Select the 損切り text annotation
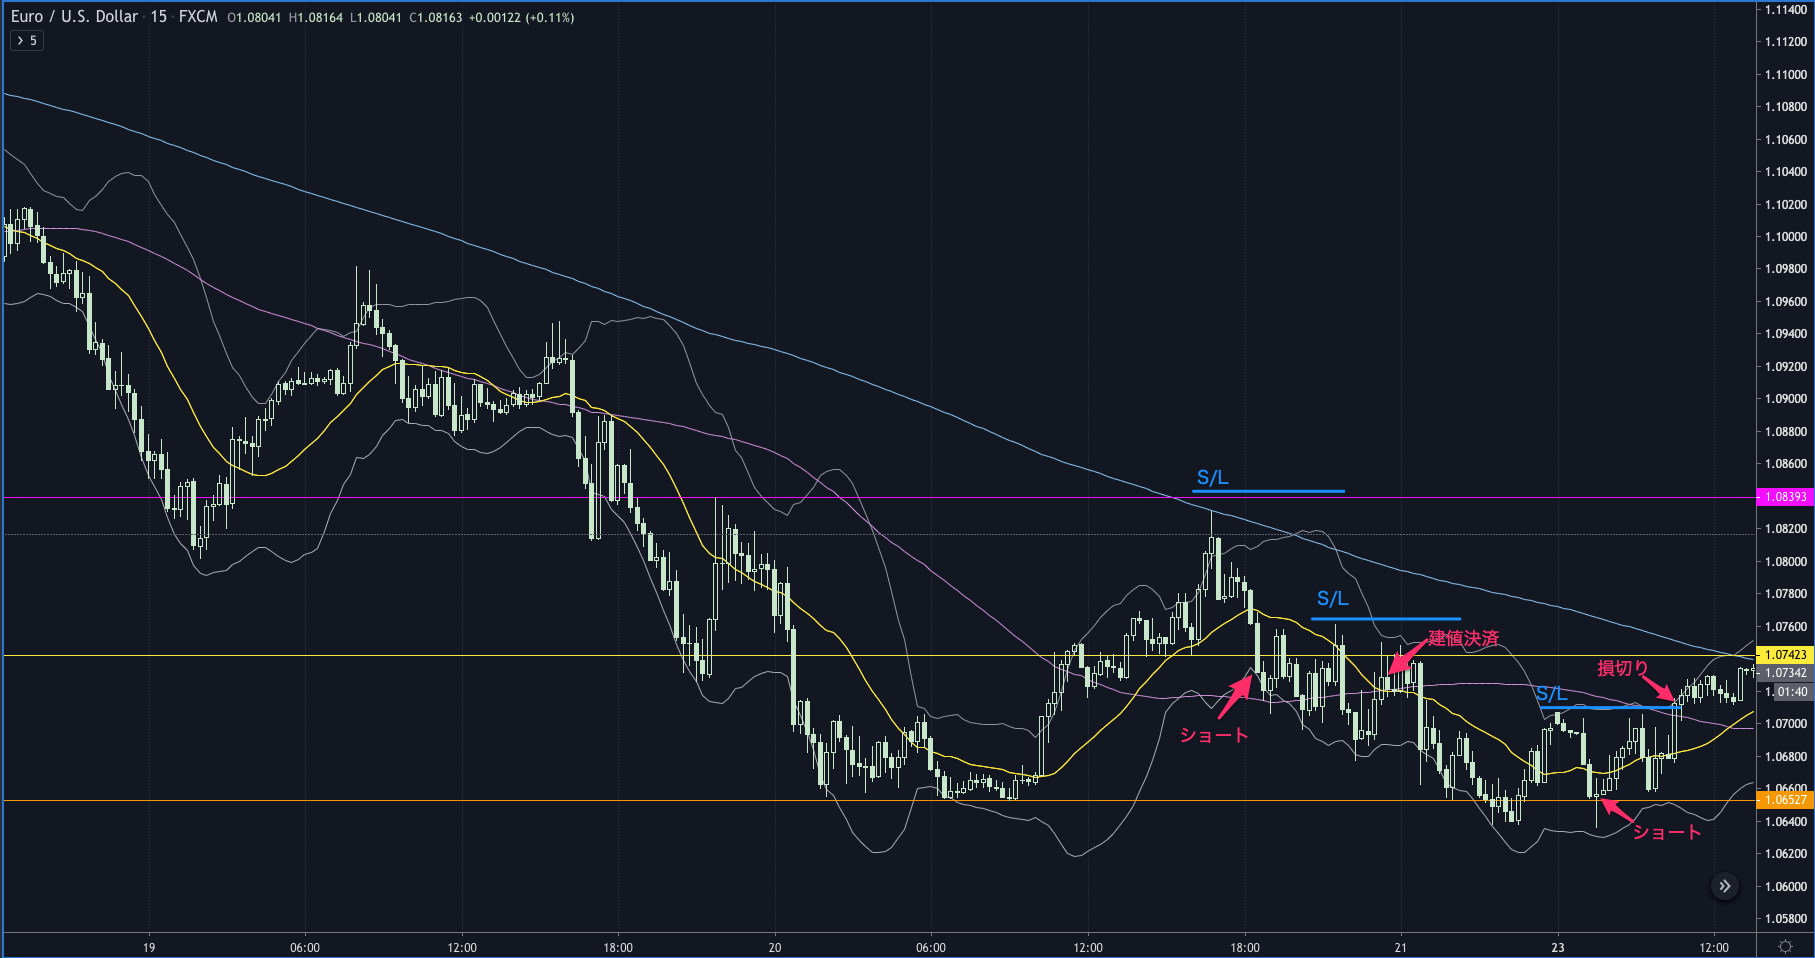This screenshot has width=1815, height=958. [1622, 668]
